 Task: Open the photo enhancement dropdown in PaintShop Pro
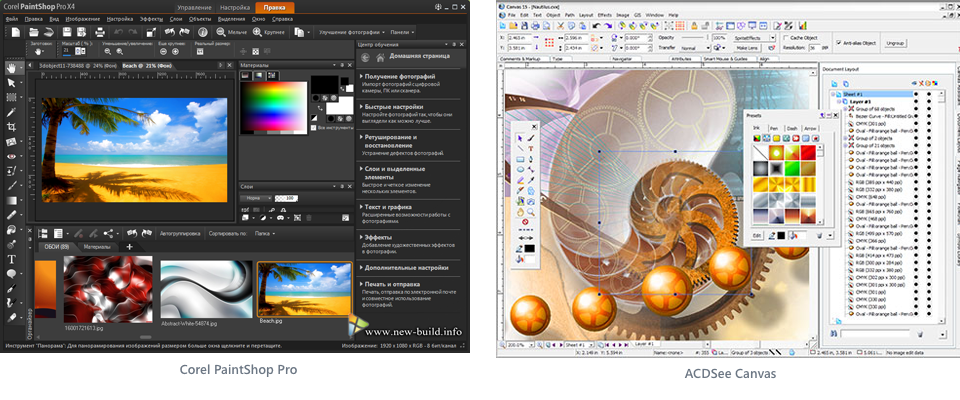pyautogui.click(x=352, y=32)
